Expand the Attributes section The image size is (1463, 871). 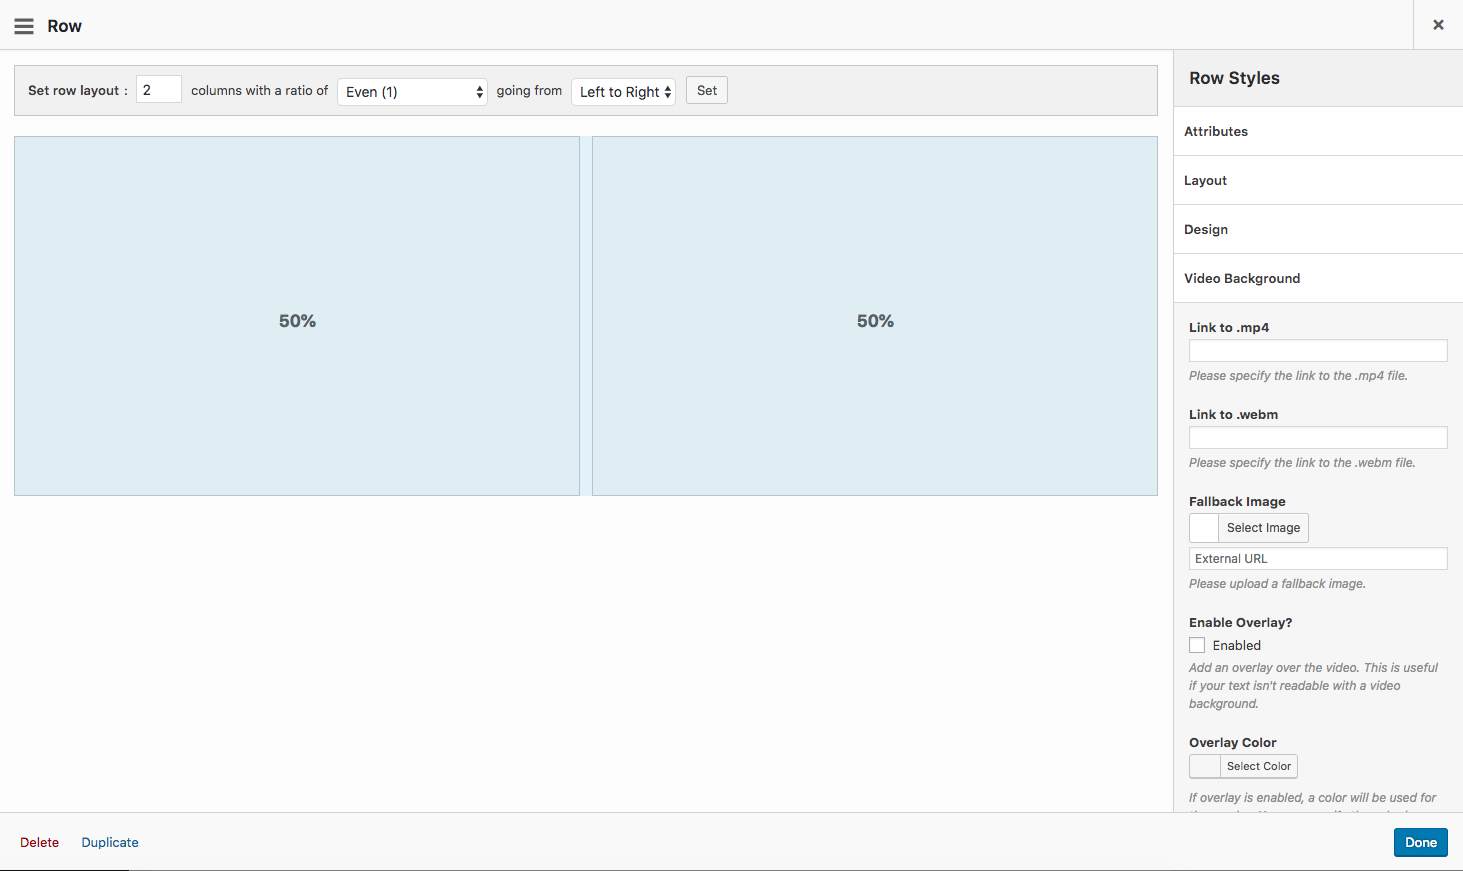tap(1318, 131)
